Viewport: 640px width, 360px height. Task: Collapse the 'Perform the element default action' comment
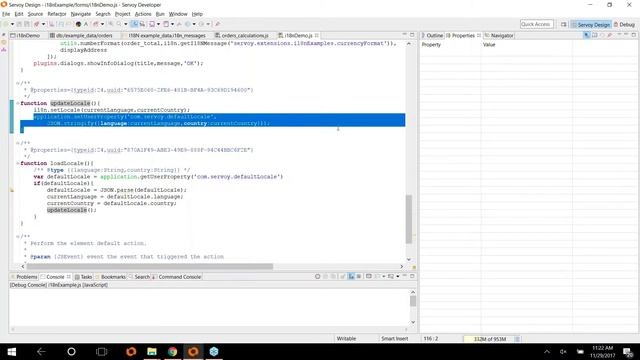click(x=18, y=236)
